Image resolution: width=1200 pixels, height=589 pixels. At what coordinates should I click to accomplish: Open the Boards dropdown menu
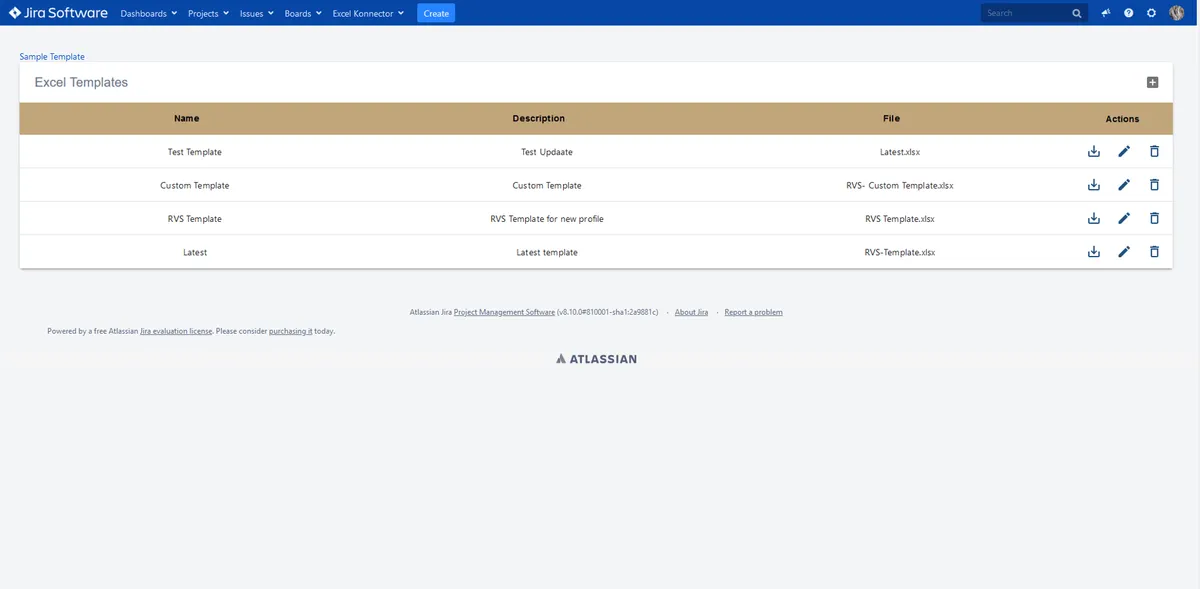[303, 13]
